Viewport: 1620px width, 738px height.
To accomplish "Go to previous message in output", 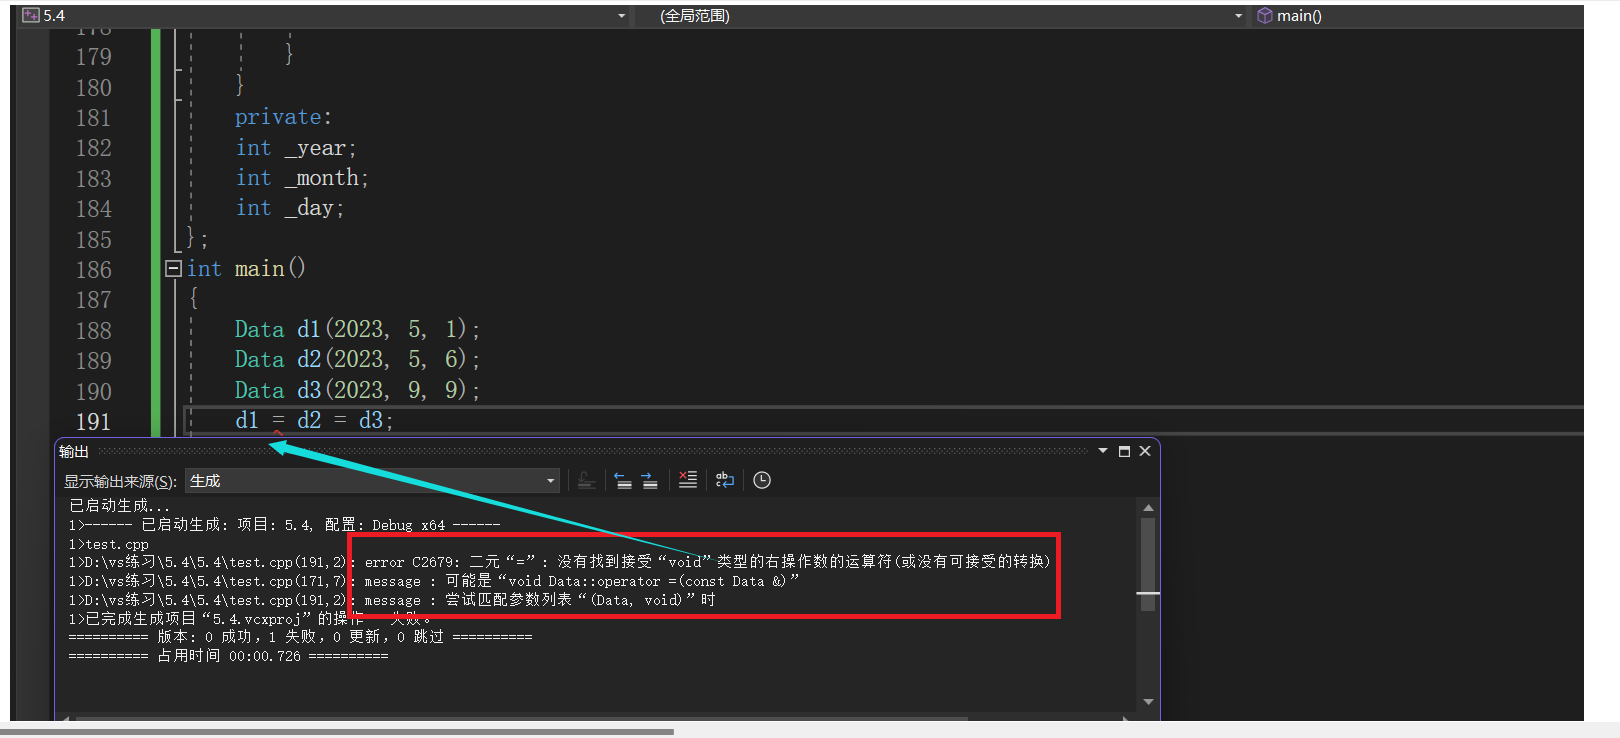I will (x=623, y=481).
